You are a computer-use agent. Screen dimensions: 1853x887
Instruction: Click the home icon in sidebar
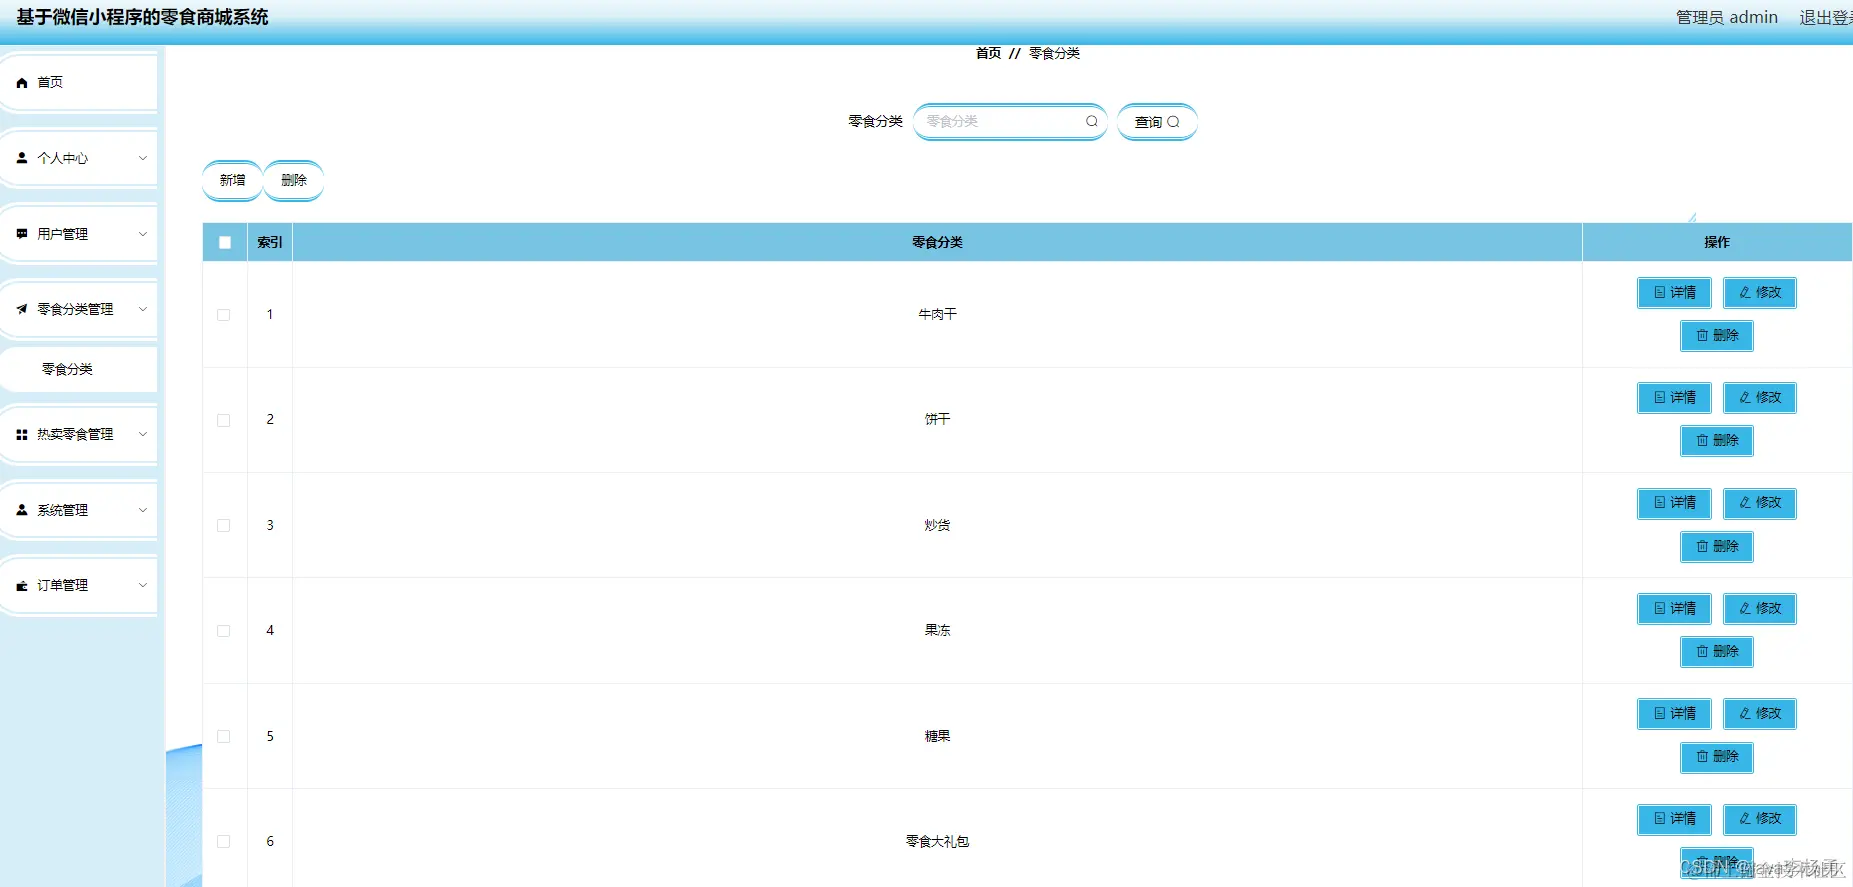point(22,83)
